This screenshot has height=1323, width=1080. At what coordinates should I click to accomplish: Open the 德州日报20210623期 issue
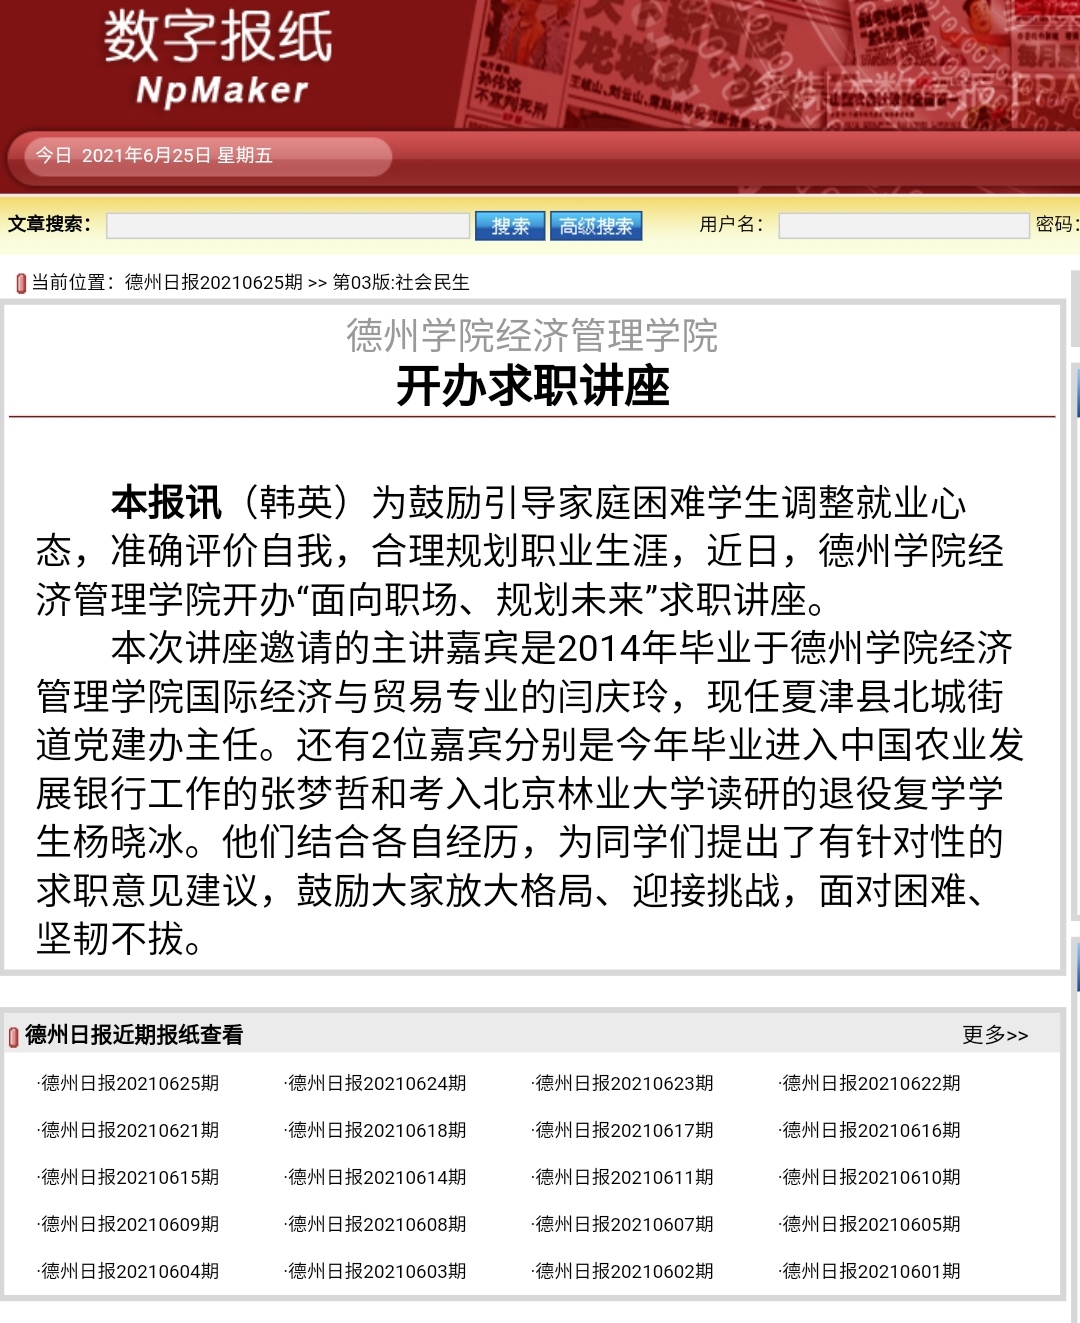pos(624,1083)
